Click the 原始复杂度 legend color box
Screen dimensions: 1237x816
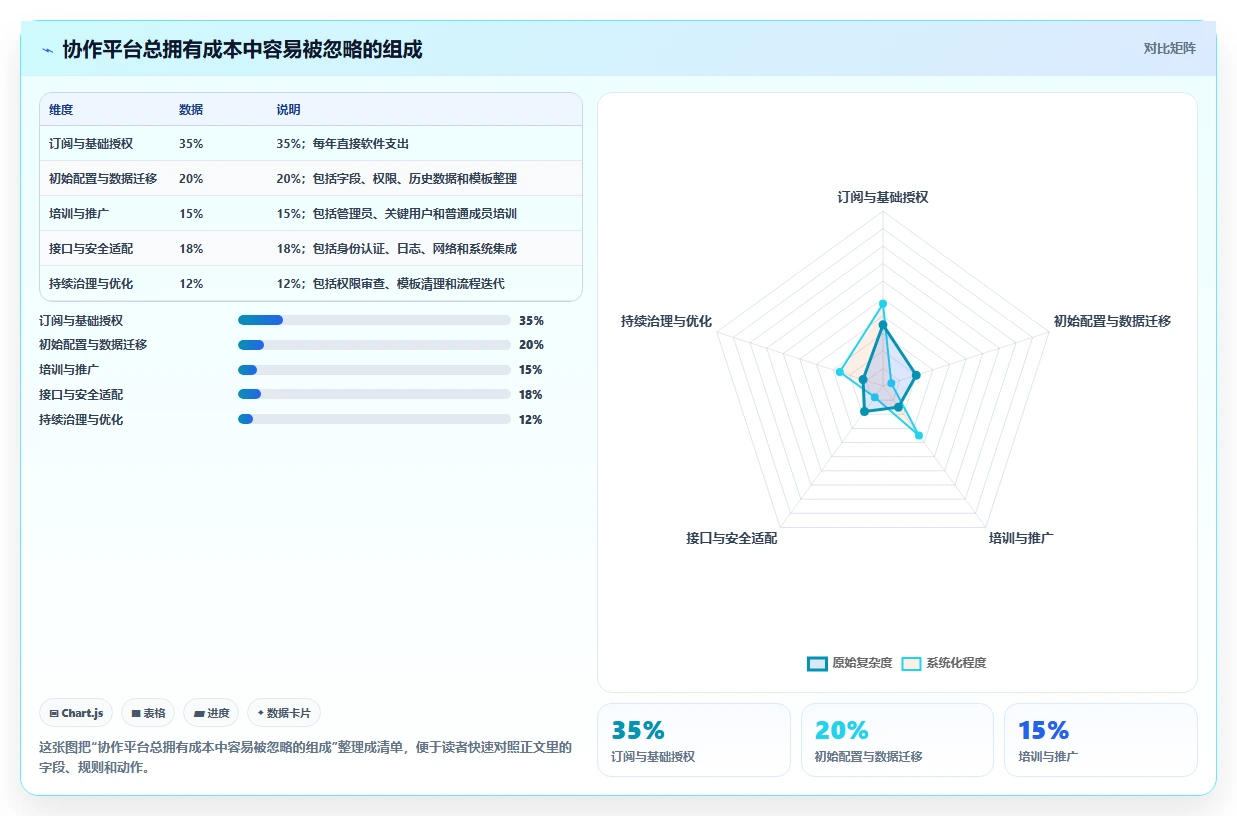[x=817, y=663]
